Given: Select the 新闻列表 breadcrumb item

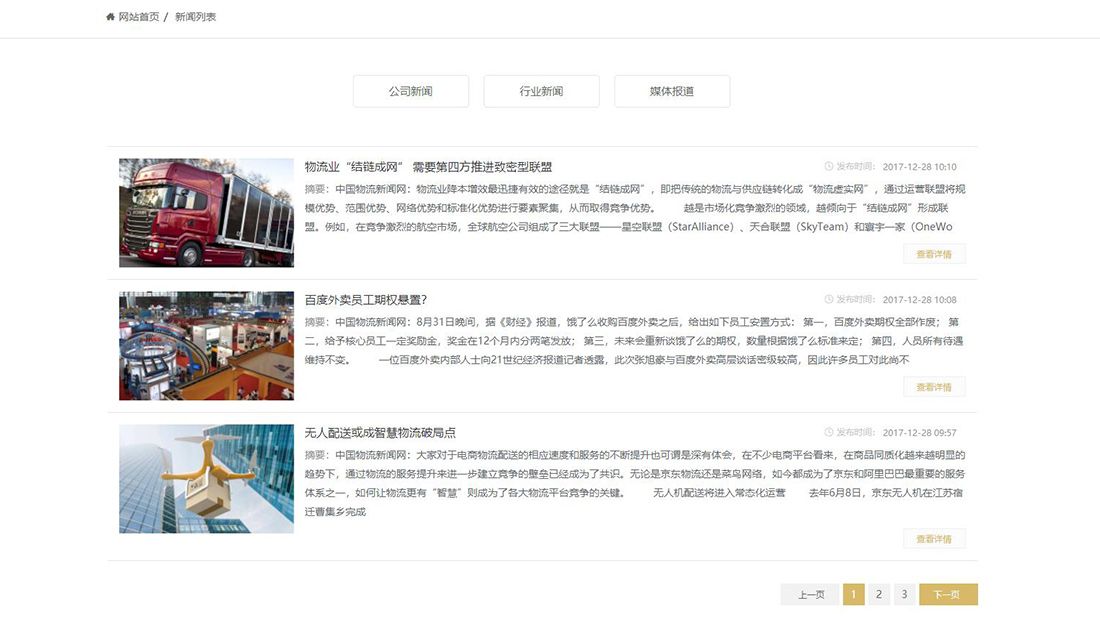Looking at the screenshot, I should (195, 17).
